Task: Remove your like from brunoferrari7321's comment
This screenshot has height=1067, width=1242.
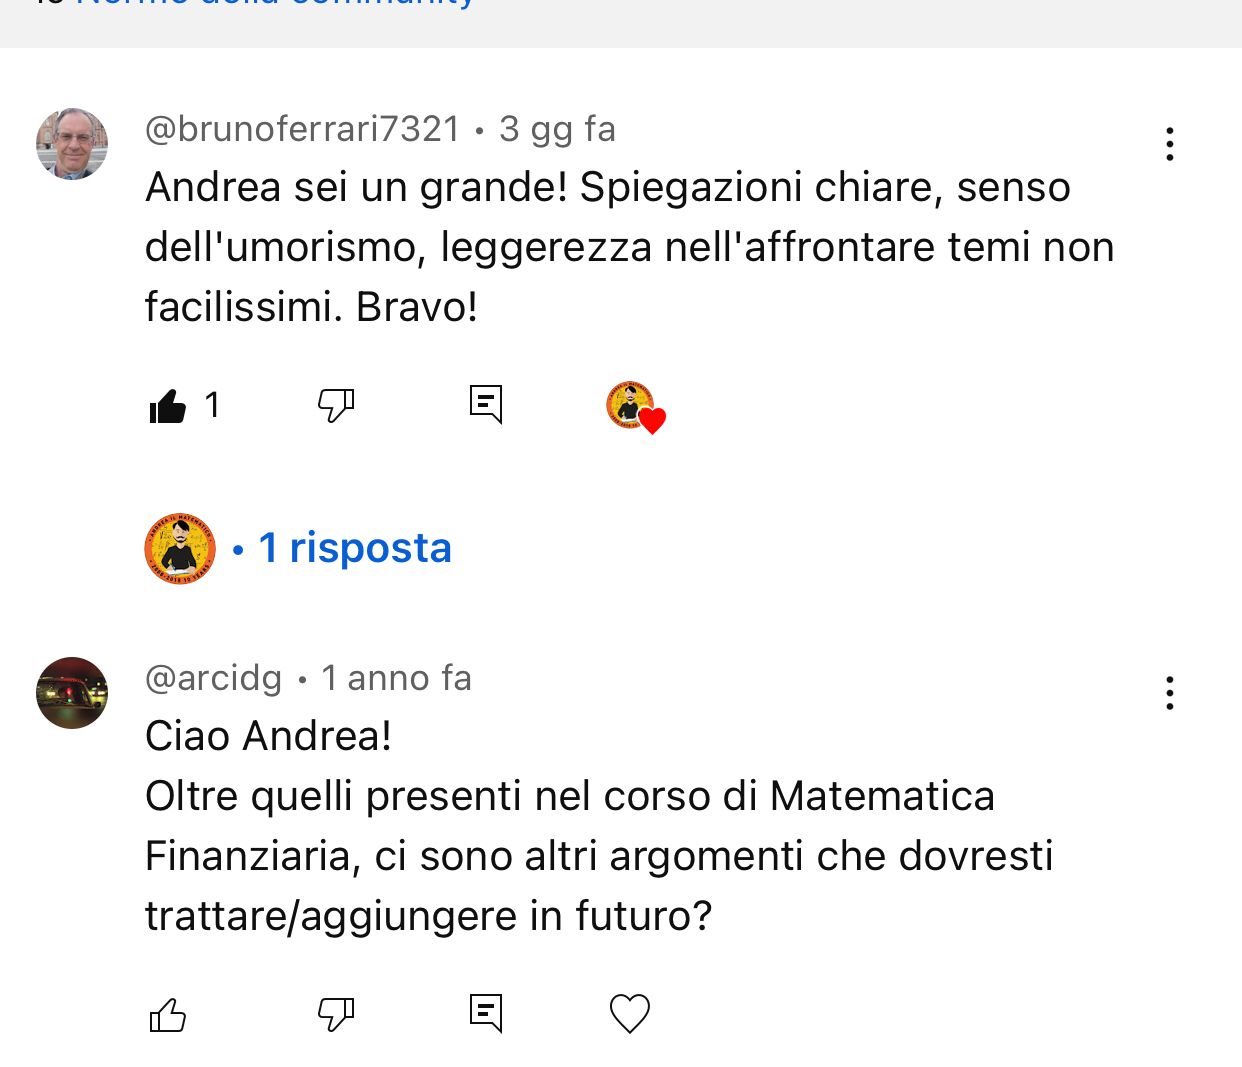Action: (x=168, y=406)
